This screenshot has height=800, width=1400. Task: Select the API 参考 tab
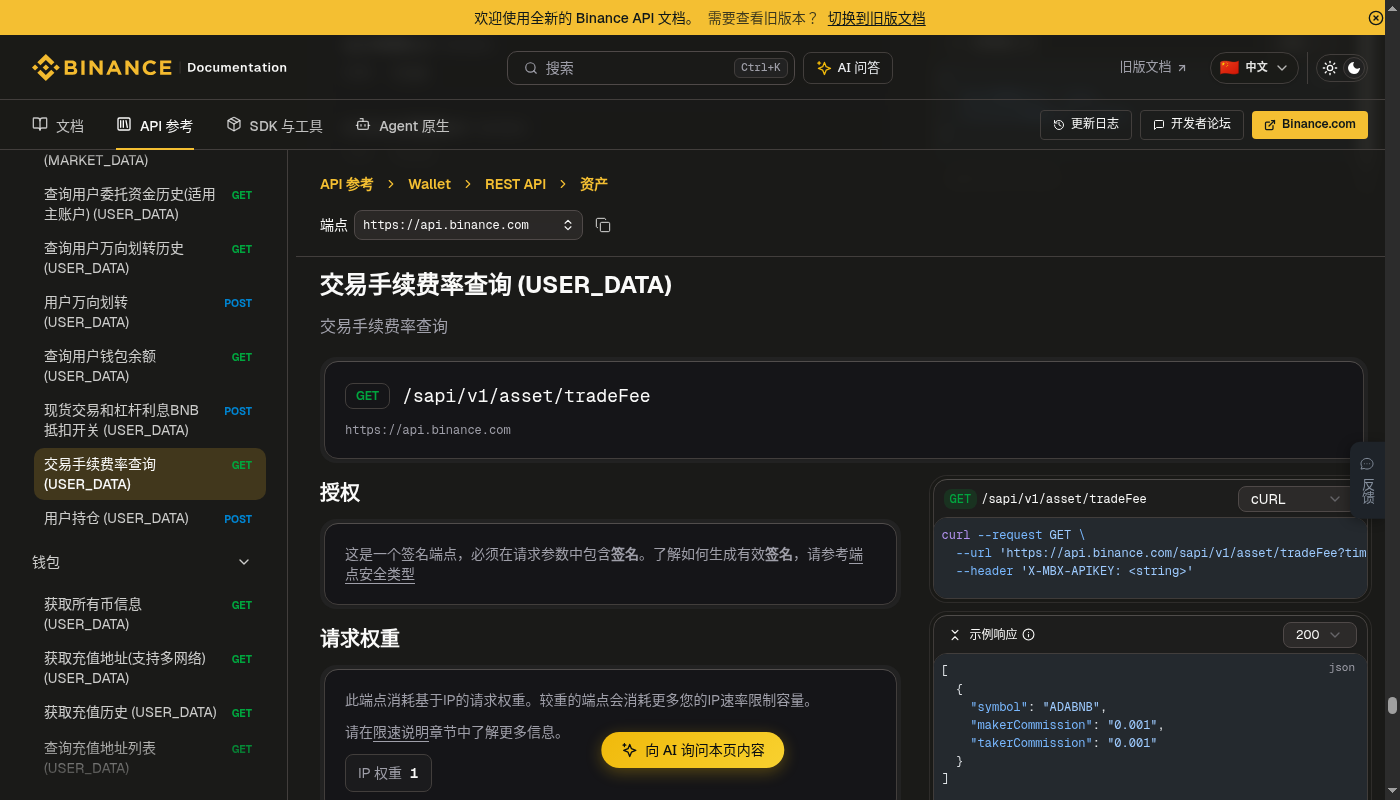(155, 126)
